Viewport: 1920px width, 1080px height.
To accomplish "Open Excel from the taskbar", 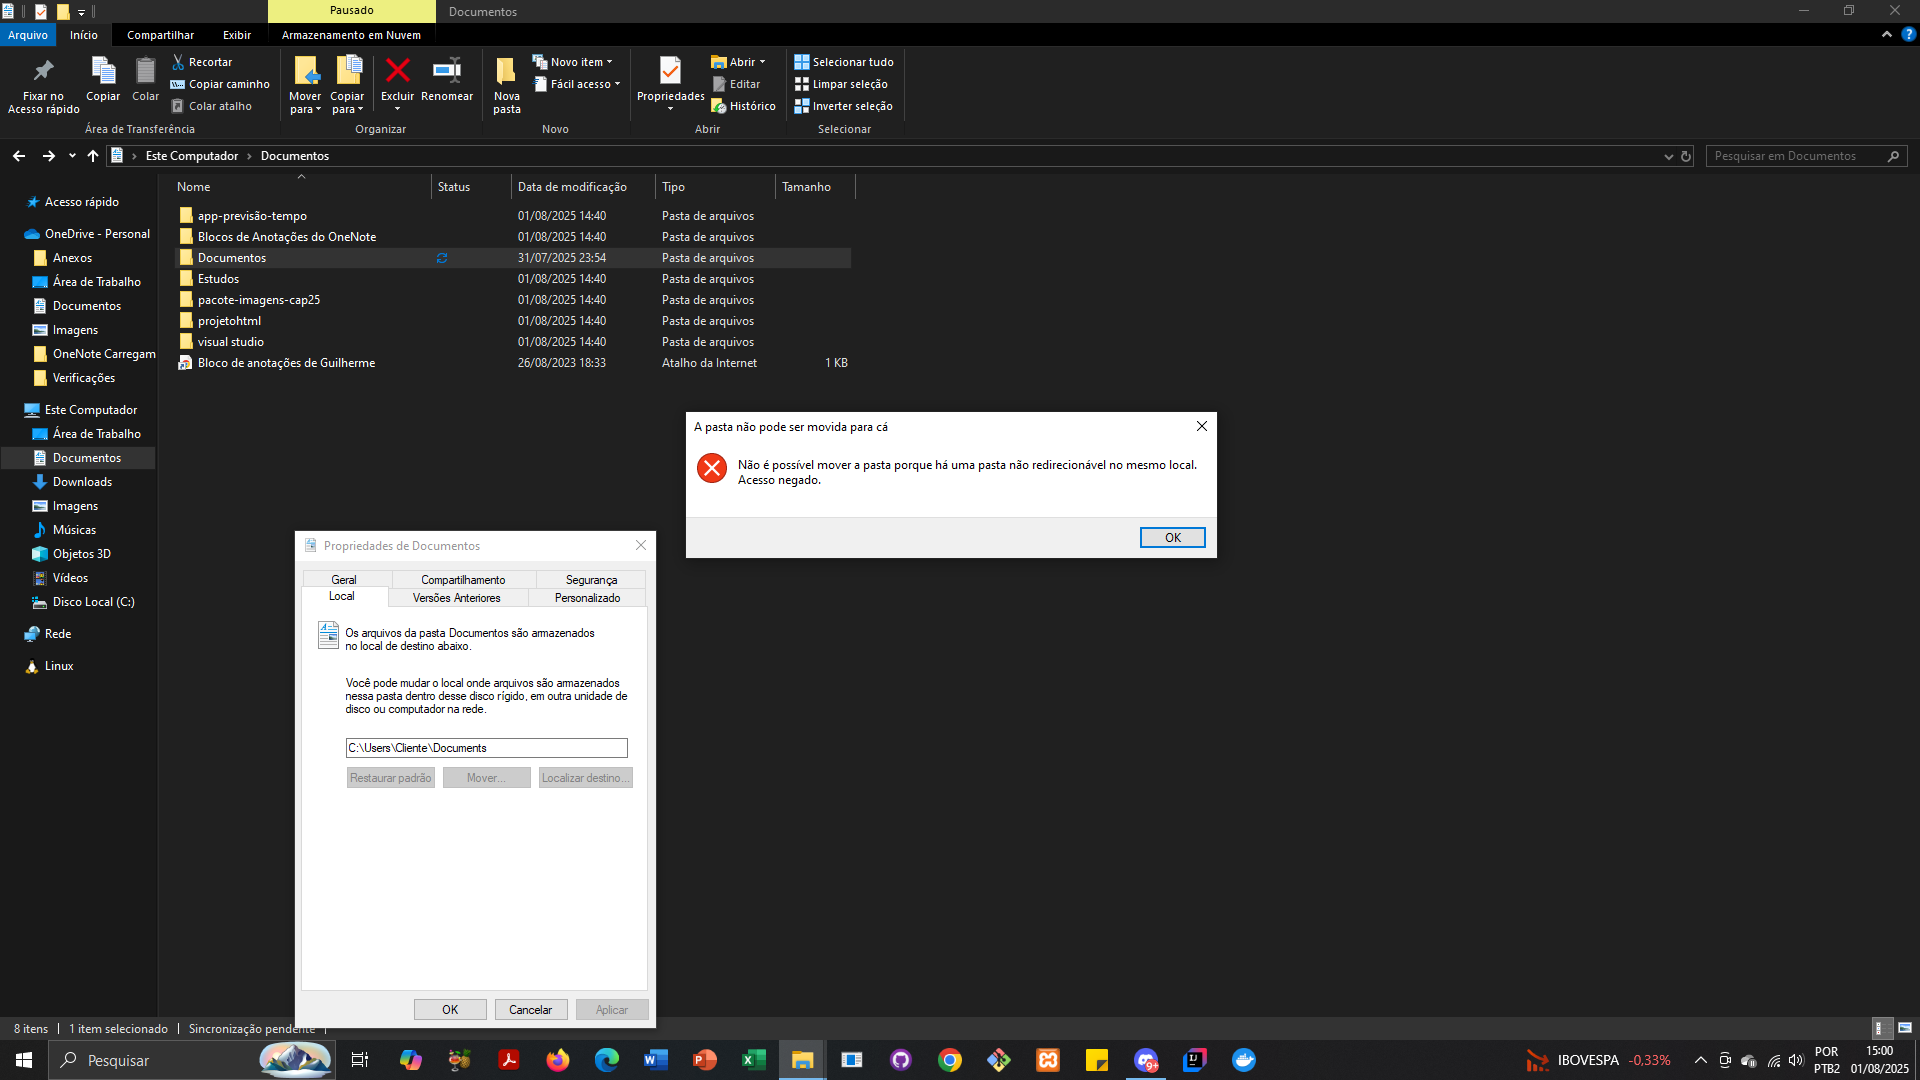I will point(754,1060).
